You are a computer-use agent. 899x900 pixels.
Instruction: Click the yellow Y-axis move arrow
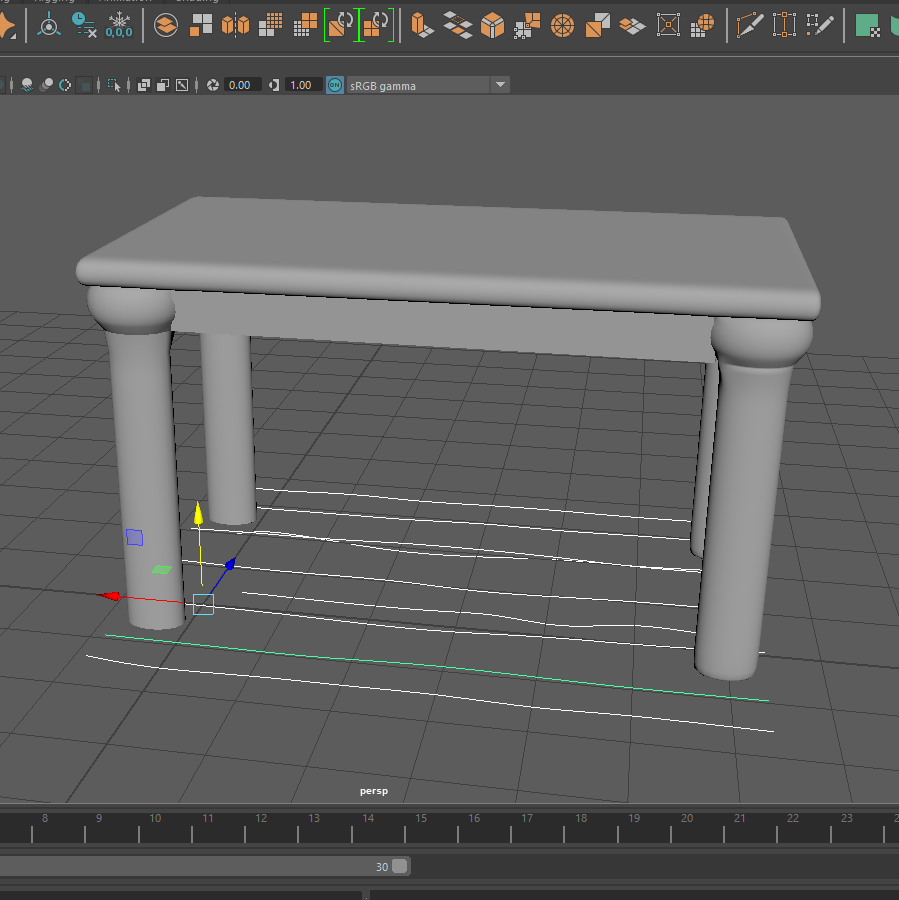click(198, 514)
